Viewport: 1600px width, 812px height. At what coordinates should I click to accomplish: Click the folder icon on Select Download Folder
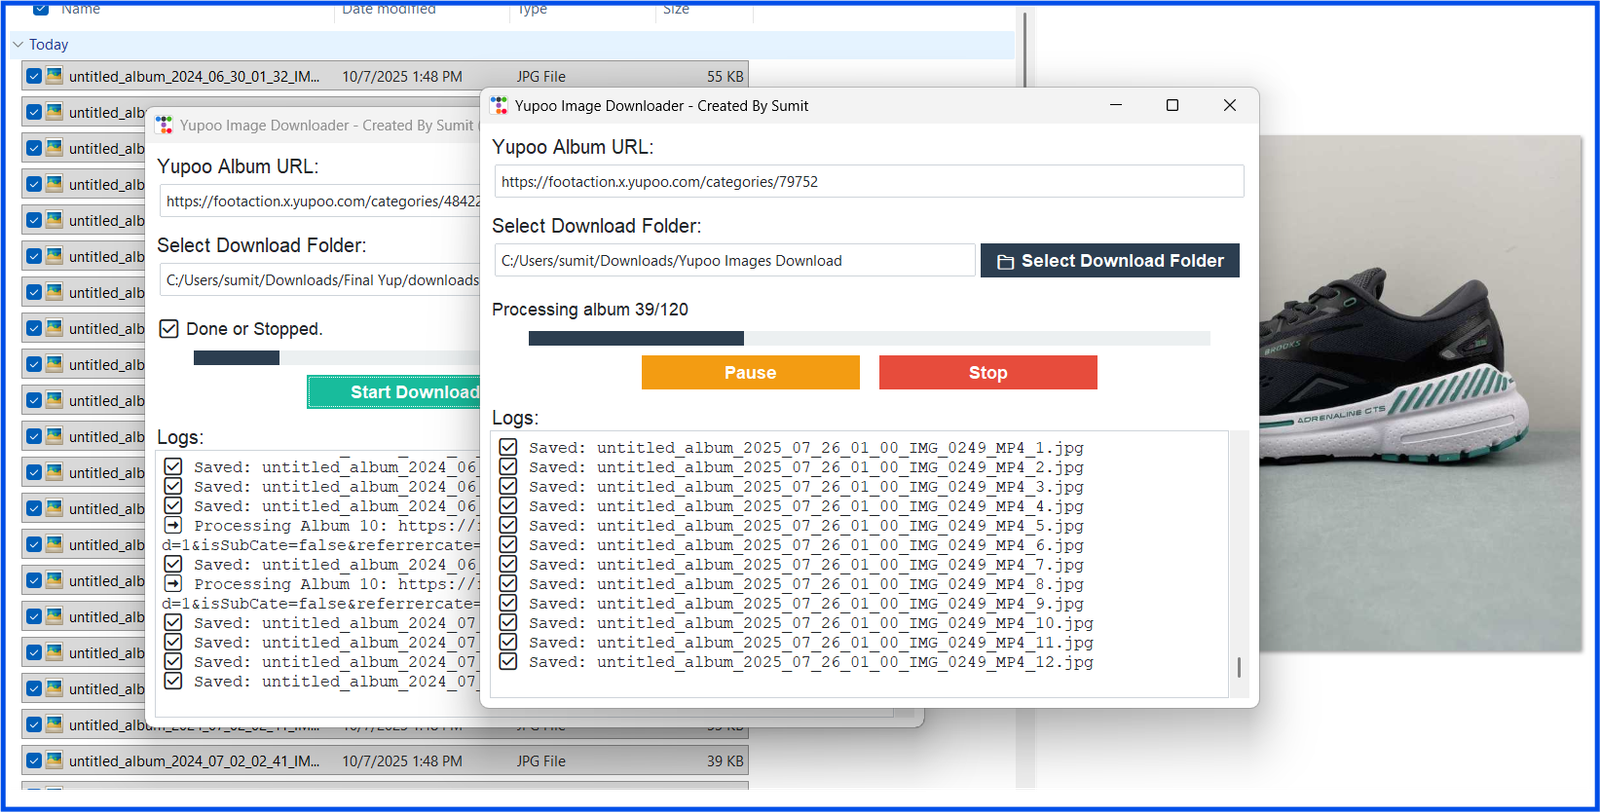click(x=1005, y=261)
